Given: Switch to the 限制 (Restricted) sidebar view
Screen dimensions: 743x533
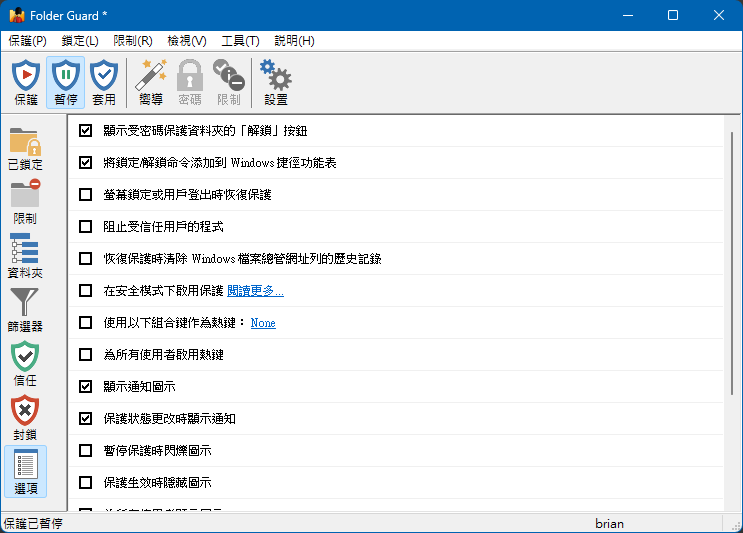Looking at the screenshot, I should coord(25,202).
